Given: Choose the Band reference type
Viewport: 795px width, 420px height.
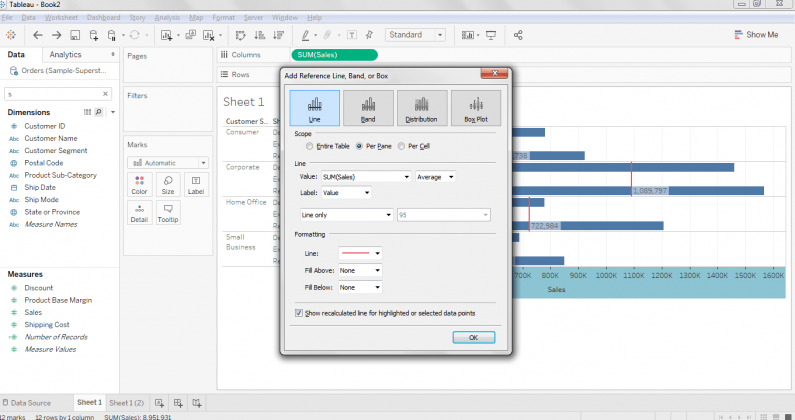Looking at the screenshot, I should [369, 108].
